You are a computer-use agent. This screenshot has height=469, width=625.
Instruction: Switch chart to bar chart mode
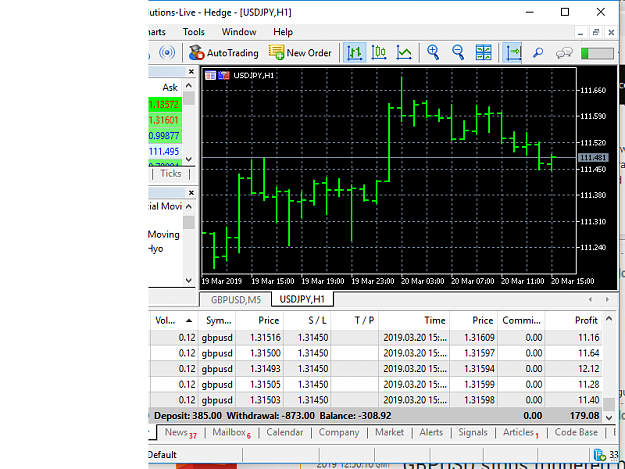pyautogui.click(x=354, y=53)
